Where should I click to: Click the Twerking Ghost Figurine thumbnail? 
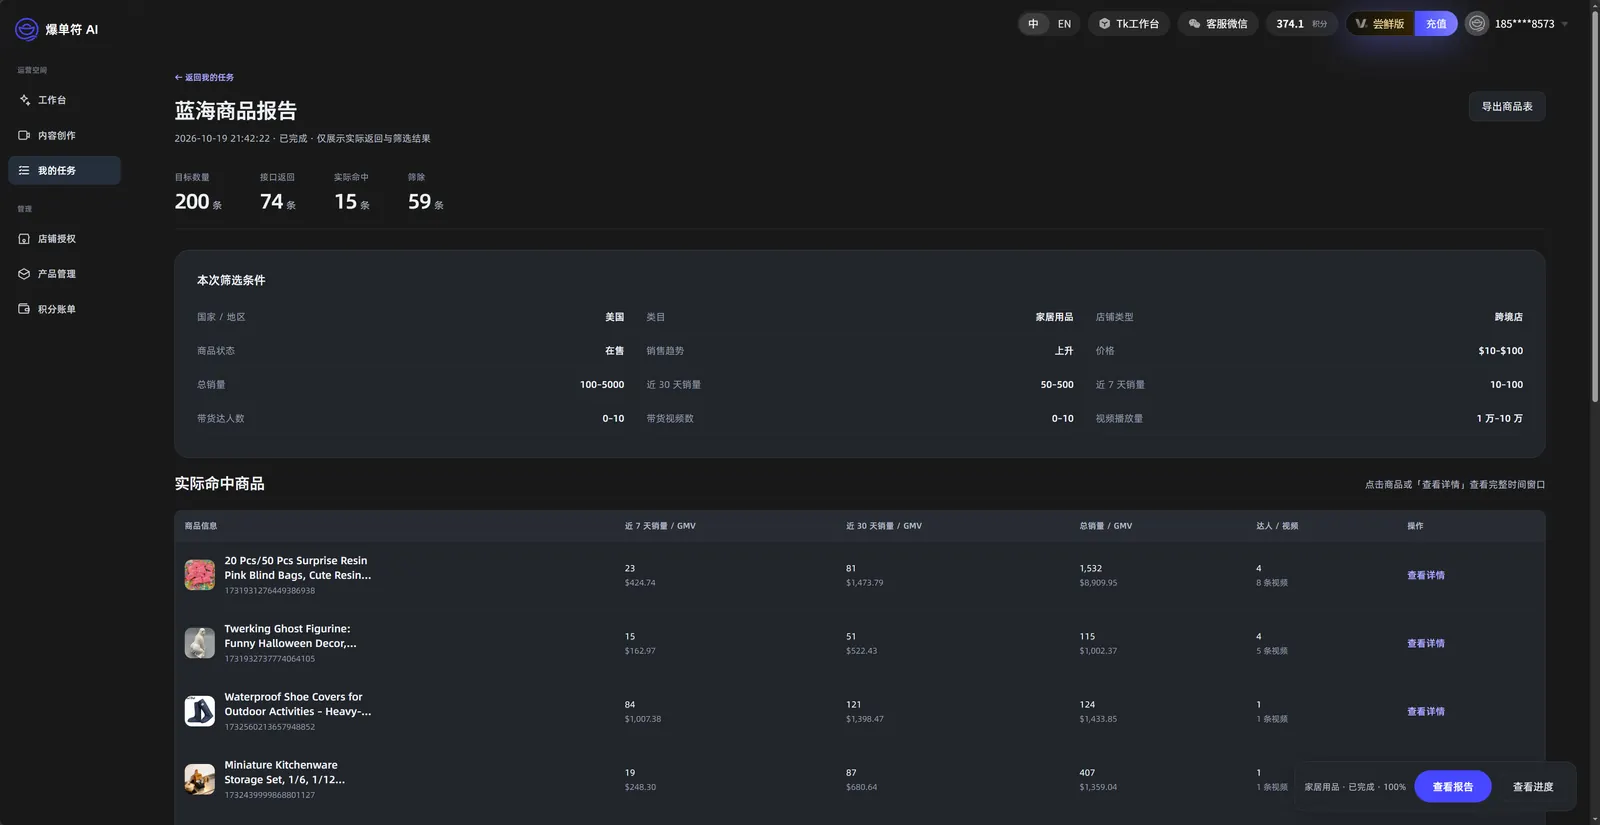[x=200, y=643]
